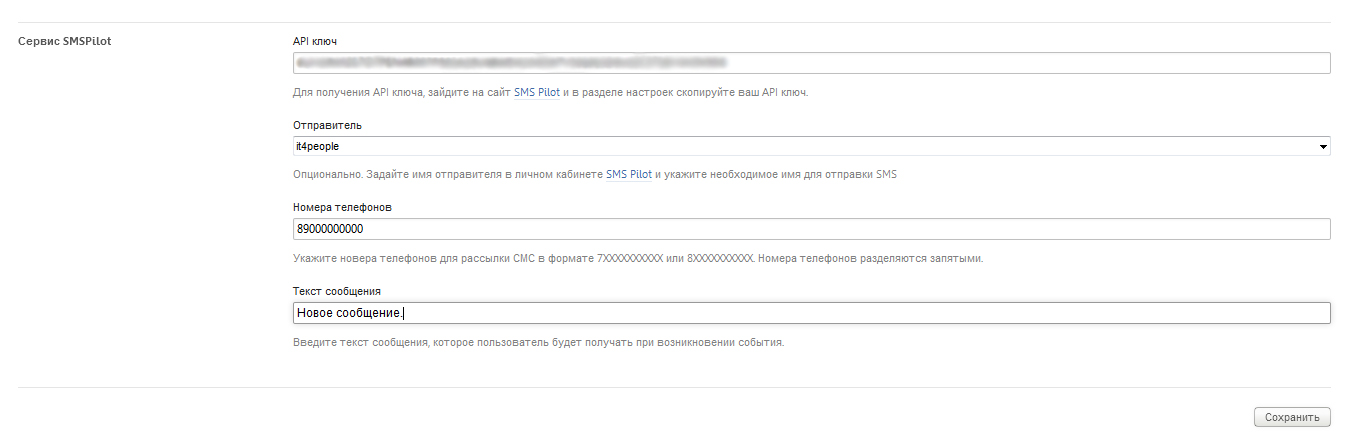Click the 'Текст сообщения' field label
1346x440 pixels.
(x=336, y=291)
